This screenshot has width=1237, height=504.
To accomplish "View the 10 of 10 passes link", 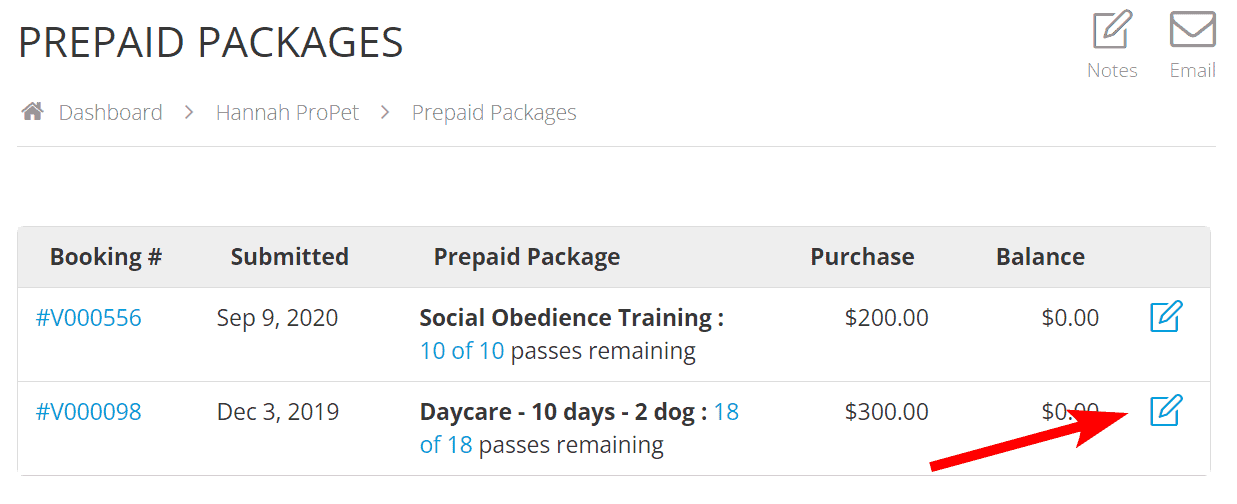I will [x=462, y=351].
